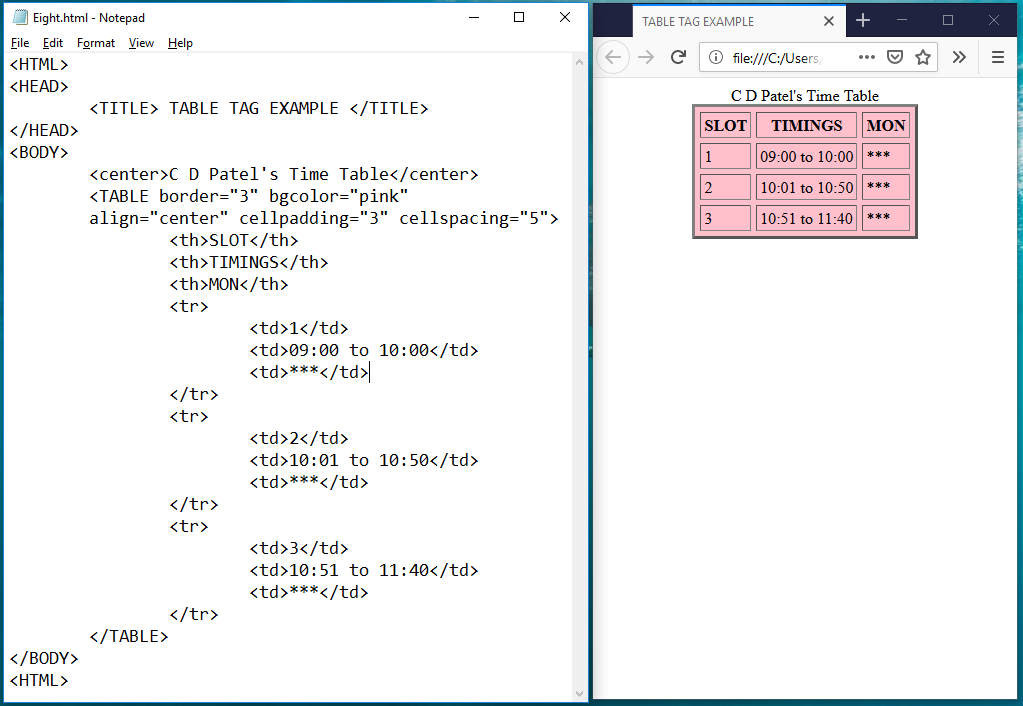Click inside the Firefox address bar
This screenshot has height=706, width=1023.
[790, 57]
